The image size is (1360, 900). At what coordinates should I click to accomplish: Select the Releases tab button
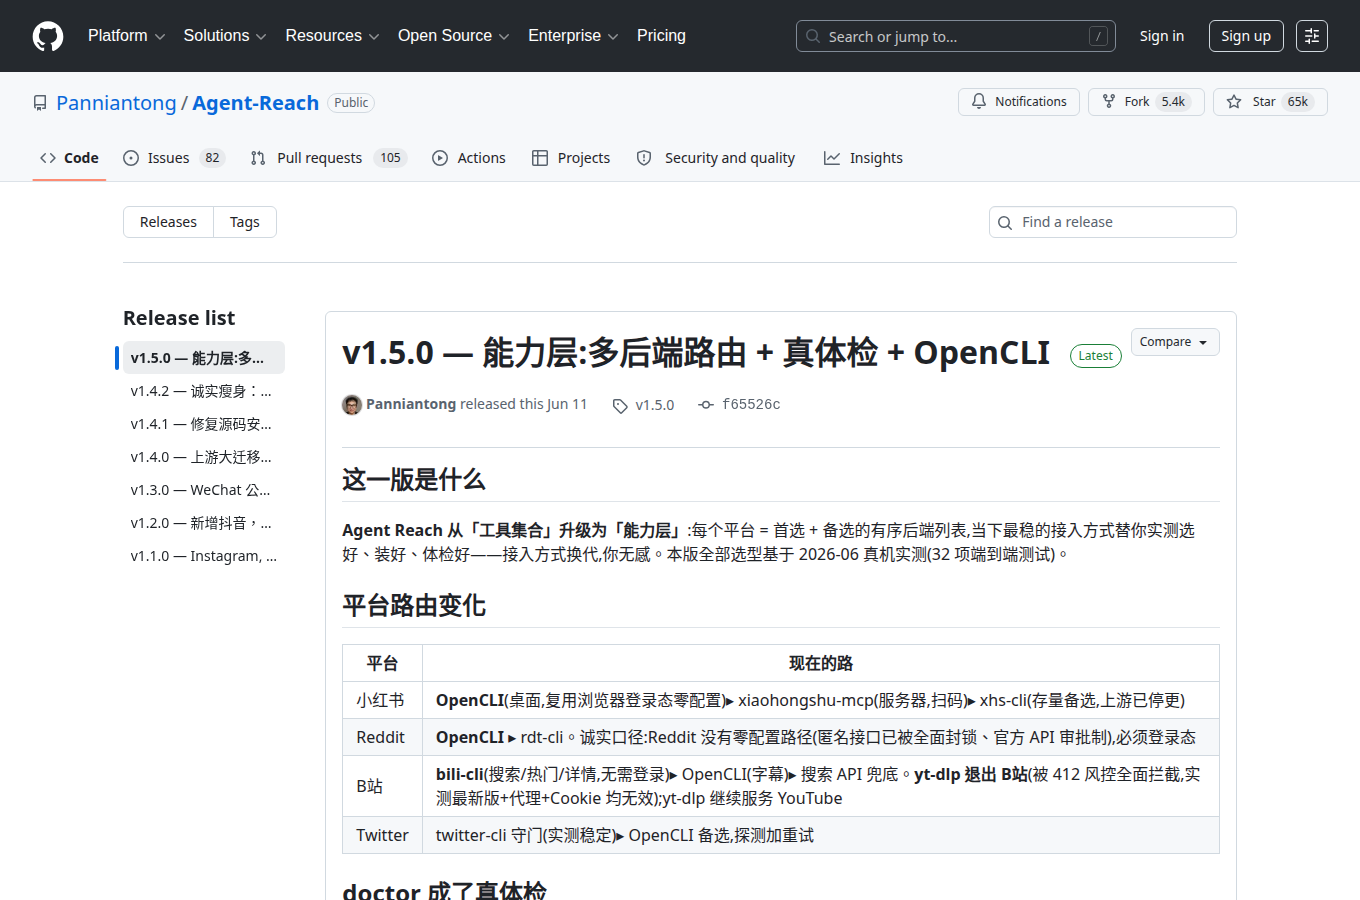tap(168, 222)
